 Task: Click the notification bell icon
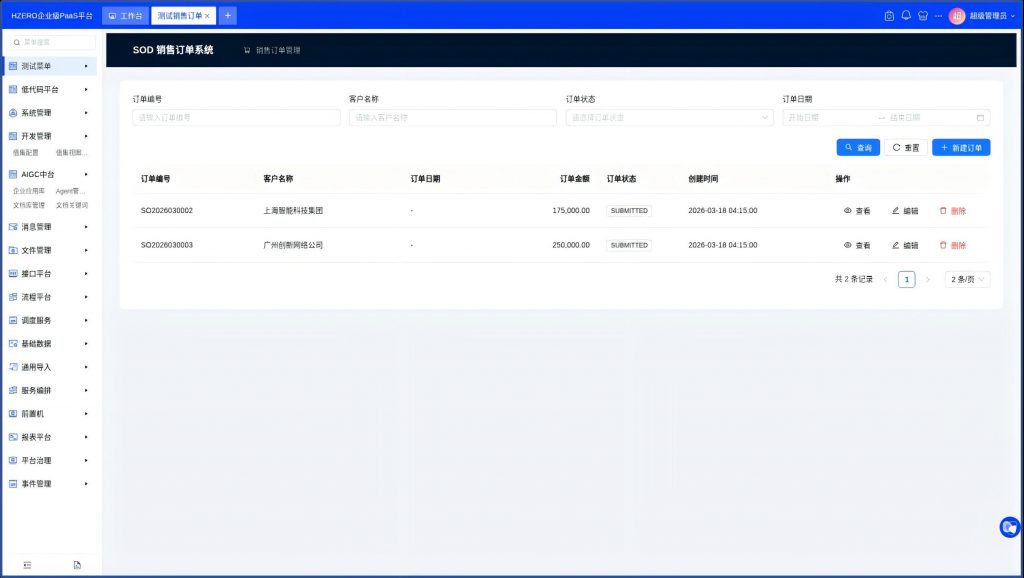pos(906,16)
